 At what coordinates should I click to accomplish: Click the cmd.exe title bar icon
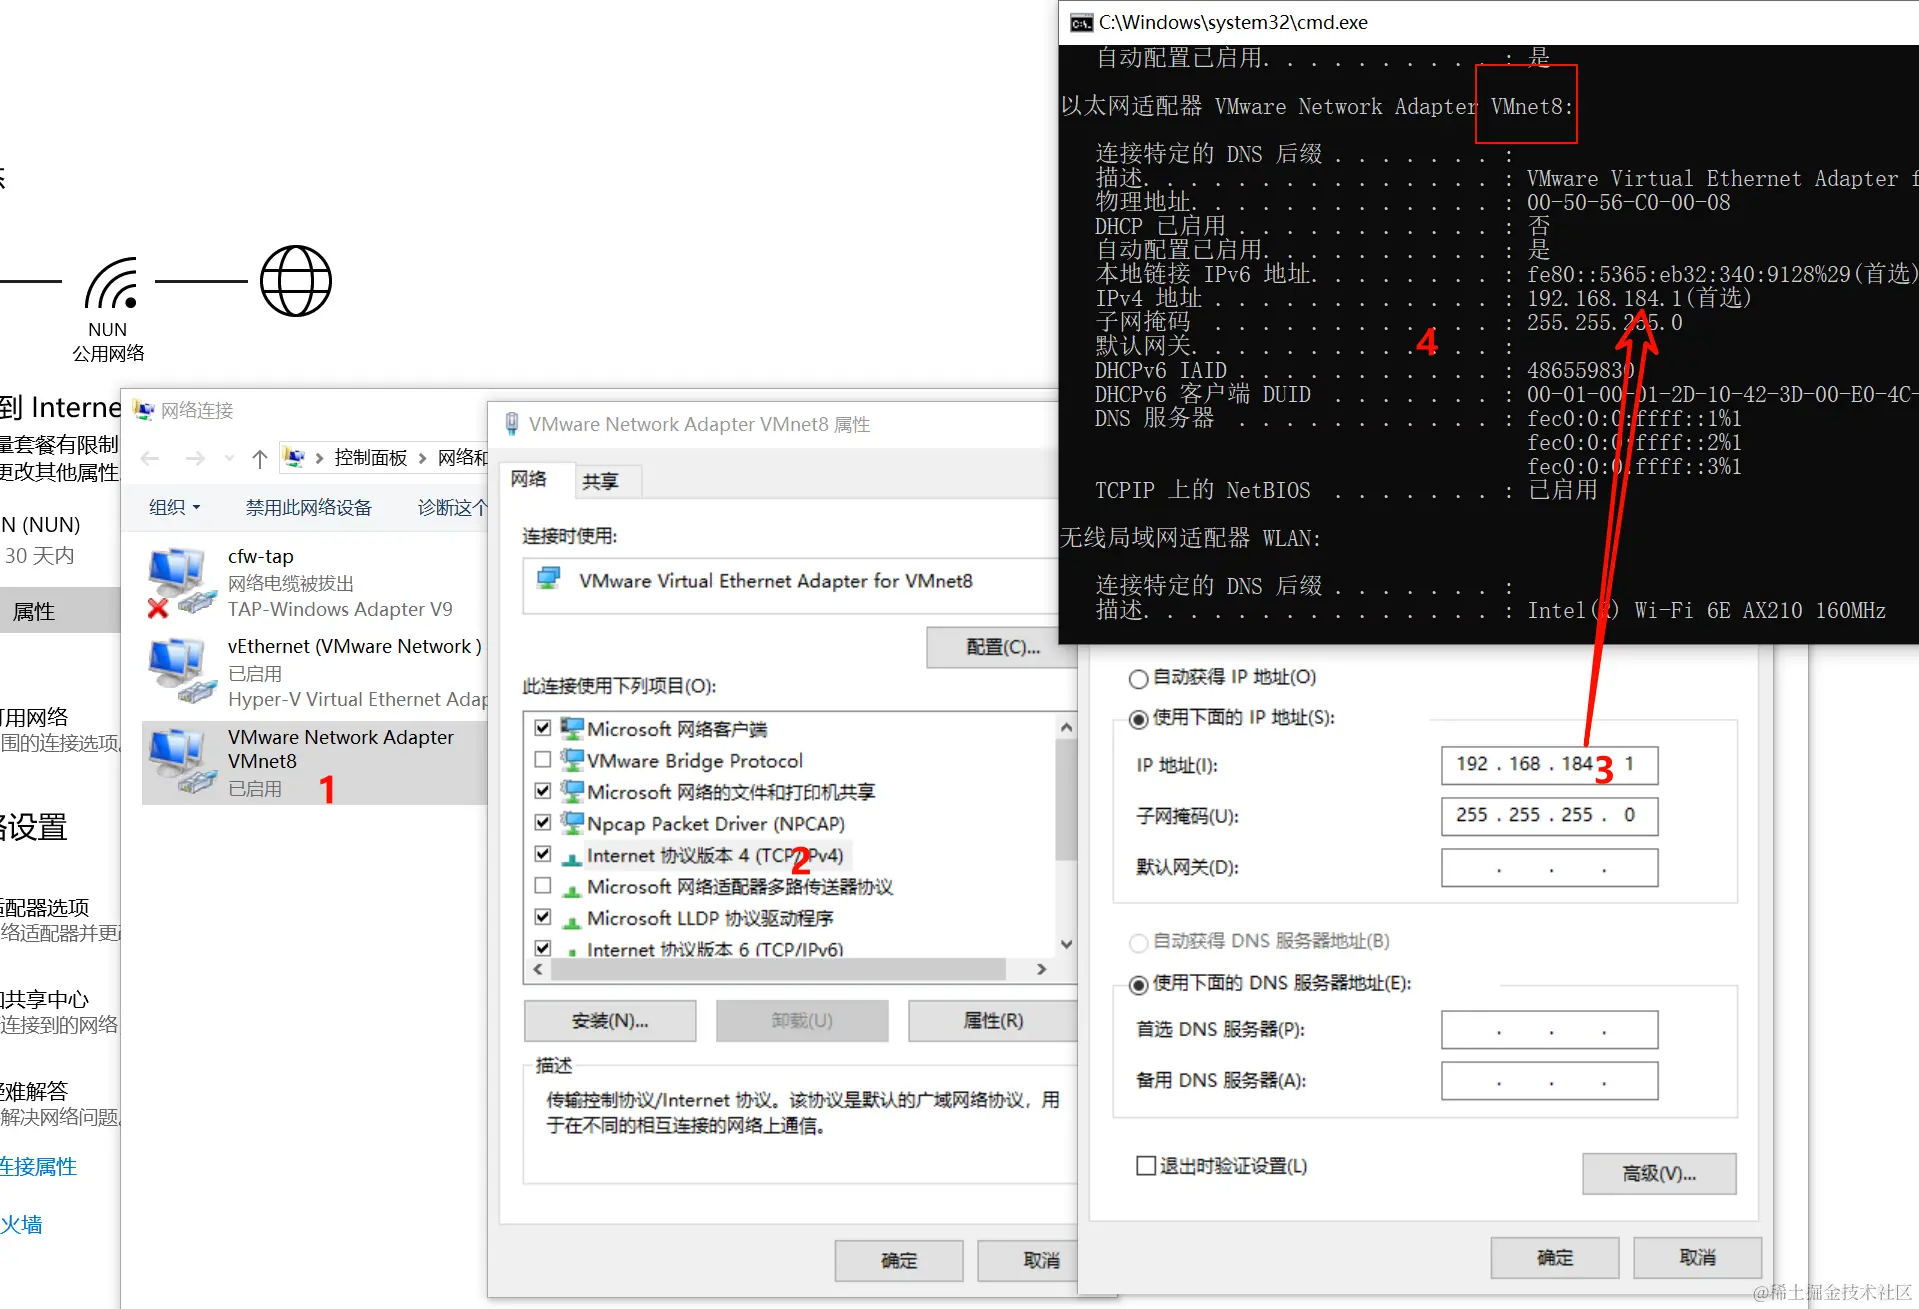1081,23
